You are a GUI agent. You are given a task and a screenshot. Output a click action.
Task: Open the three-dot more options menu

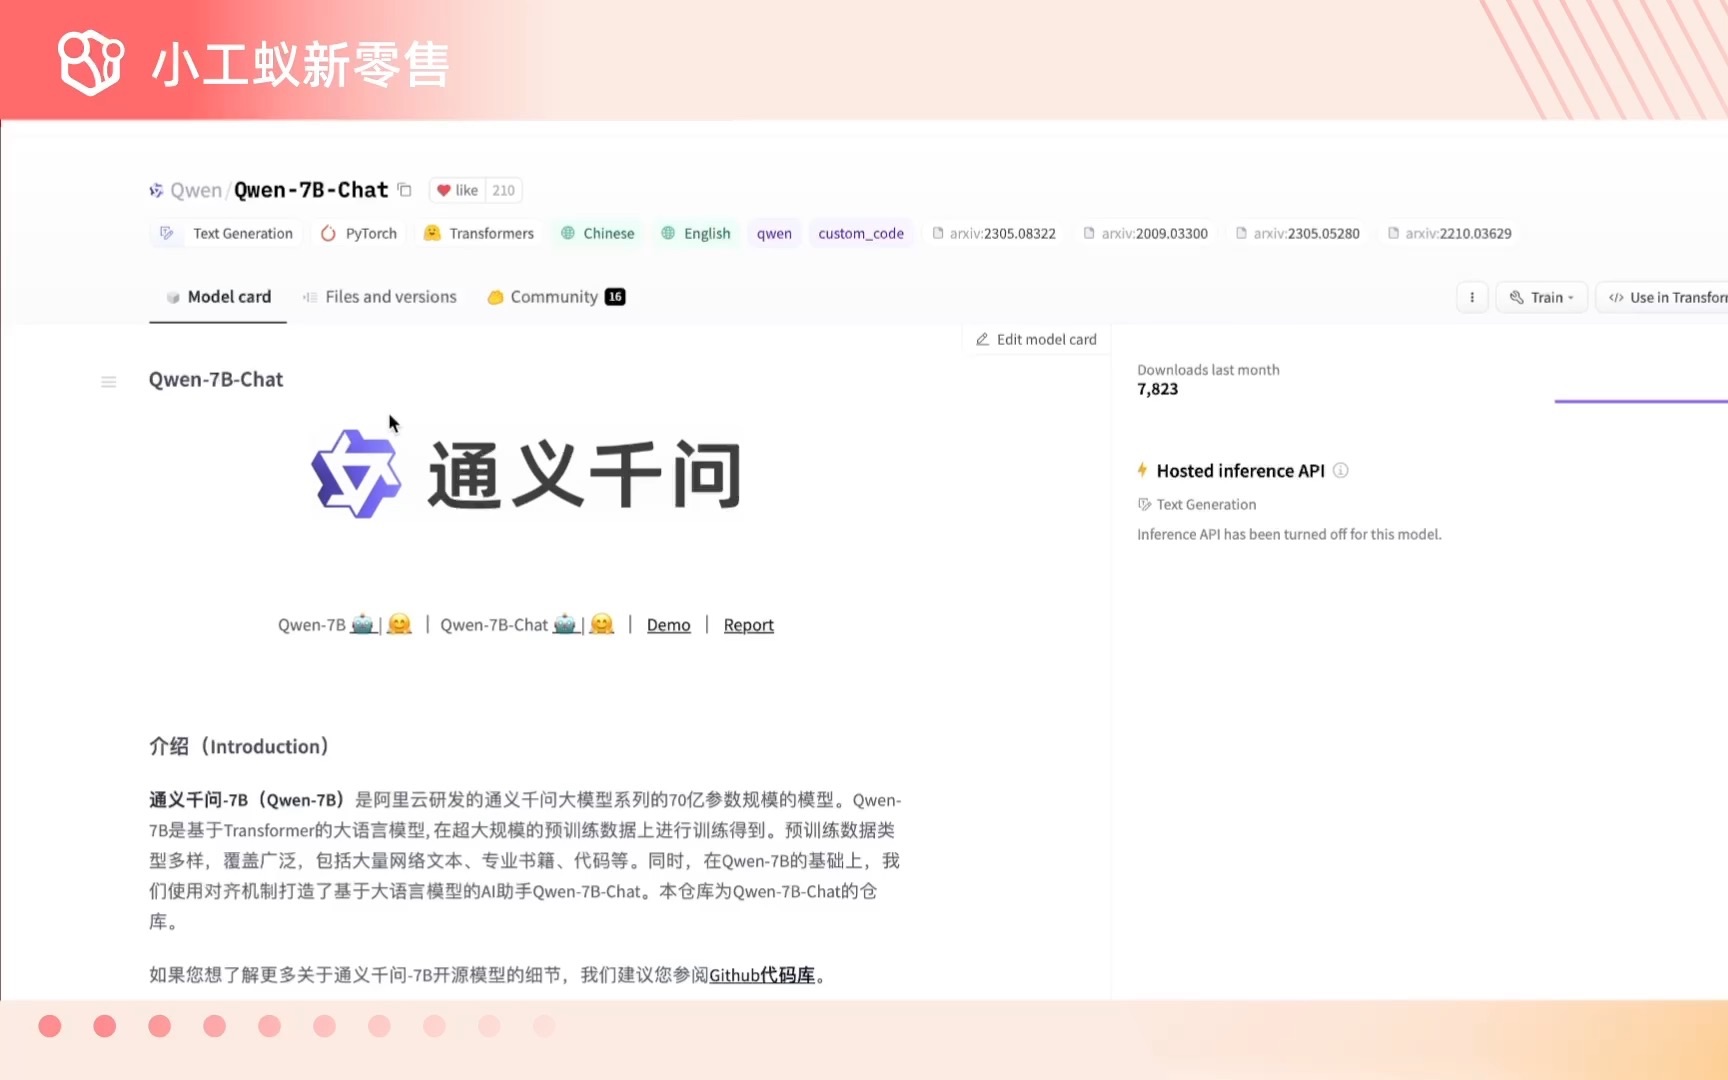click(x=1472, y=297)
